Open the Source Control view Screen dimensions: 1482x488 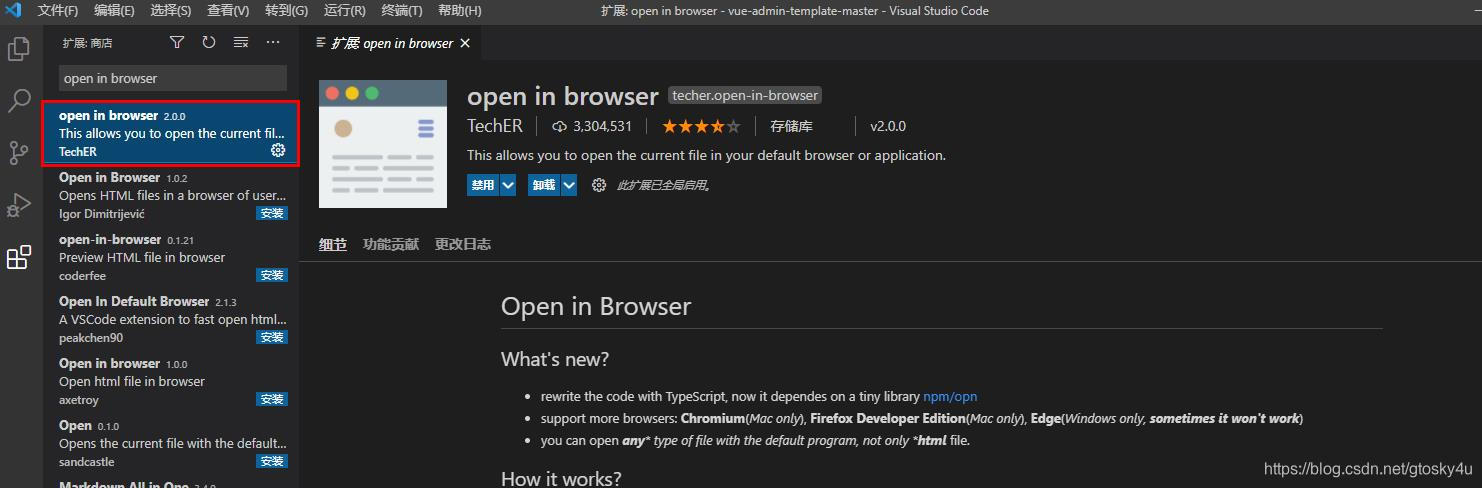(18, 152)
